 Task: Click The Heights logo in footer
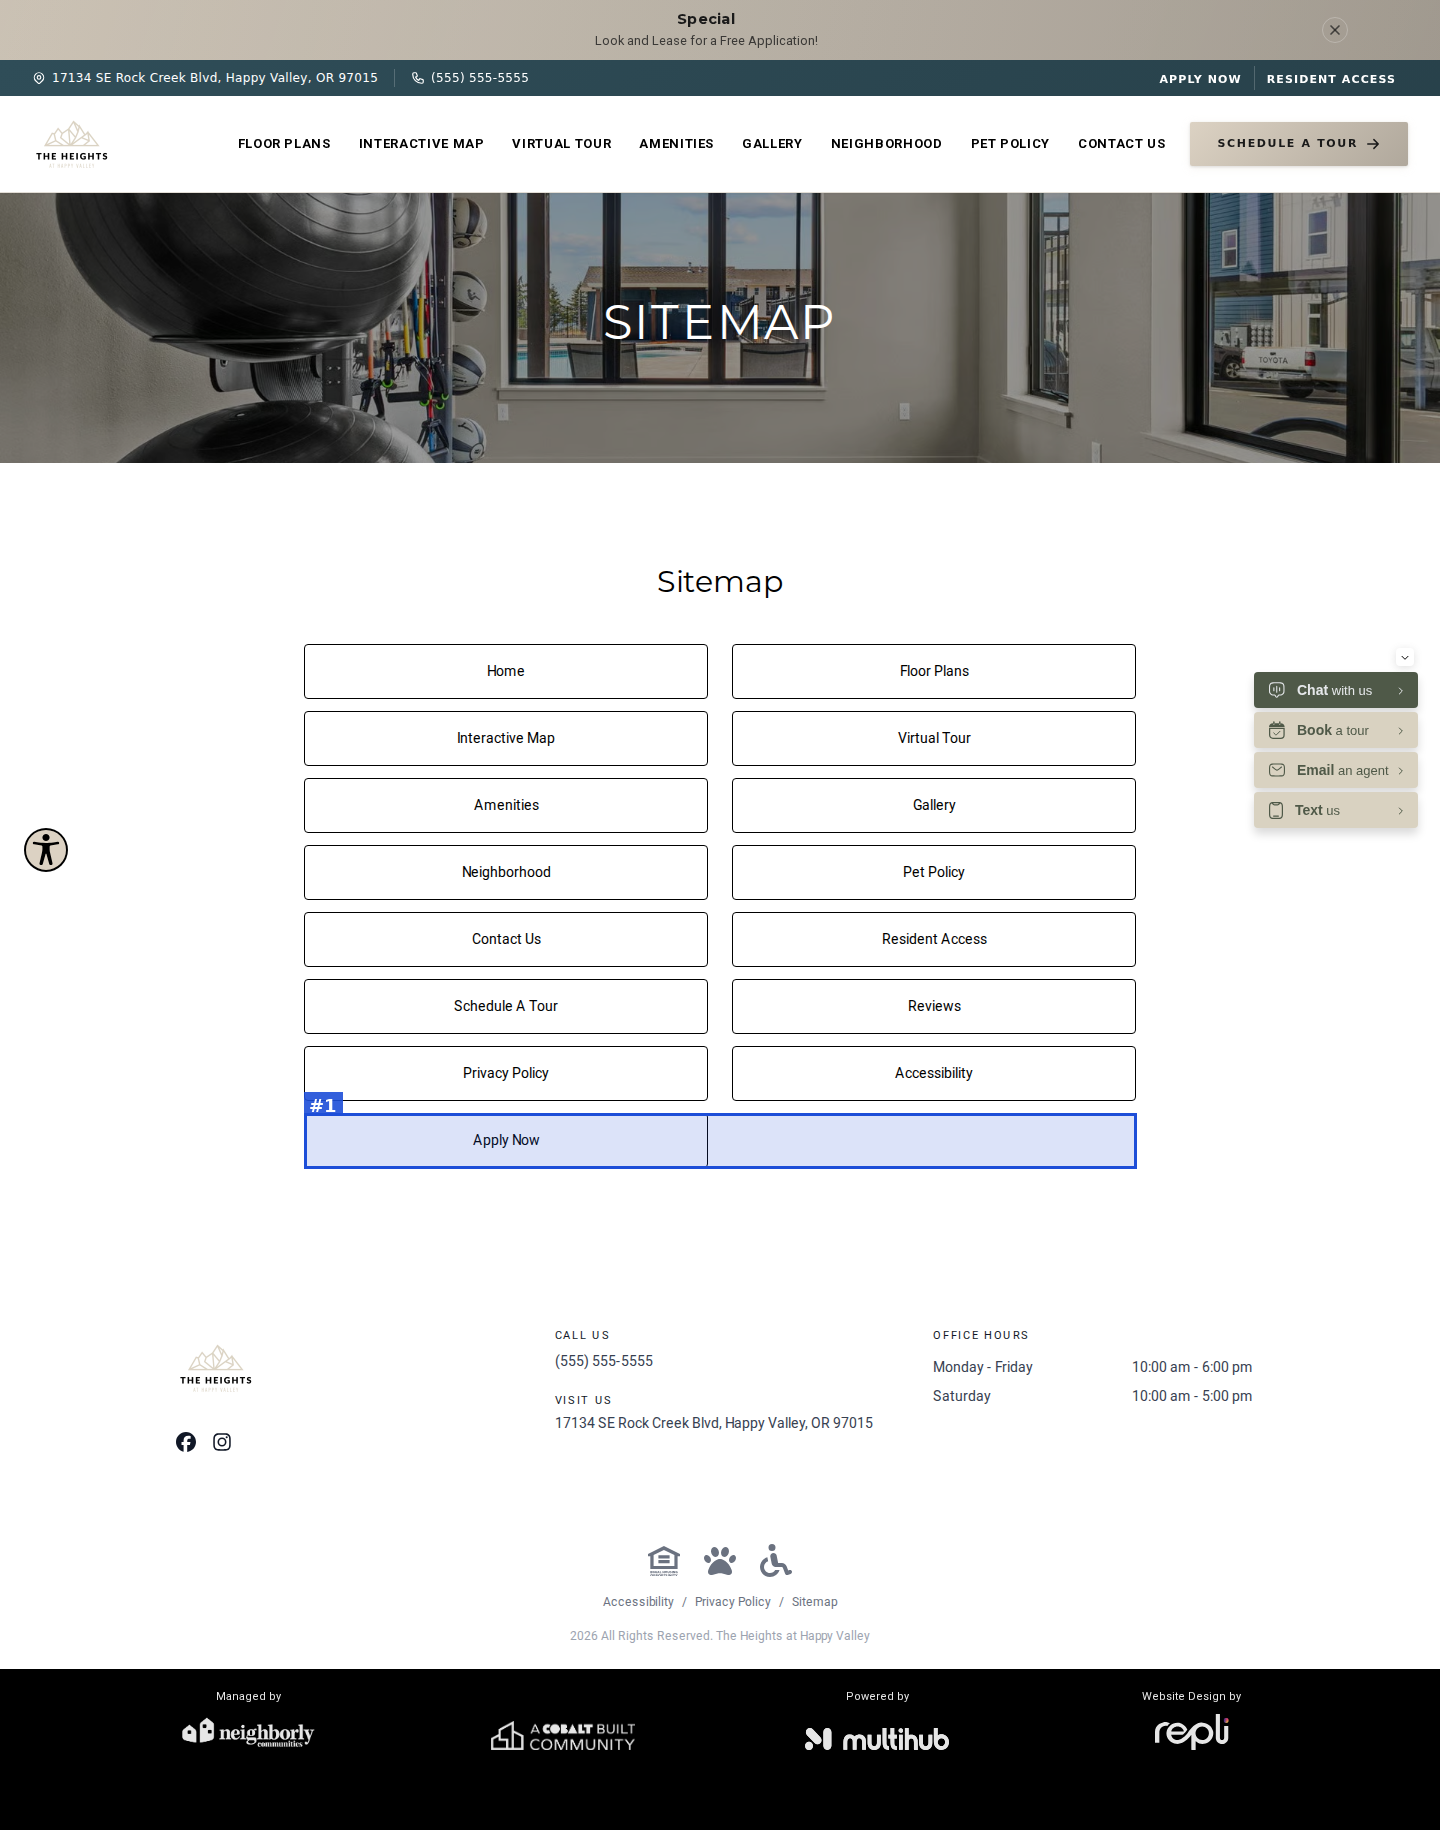pyautogui.click(x=216, y=1369)
